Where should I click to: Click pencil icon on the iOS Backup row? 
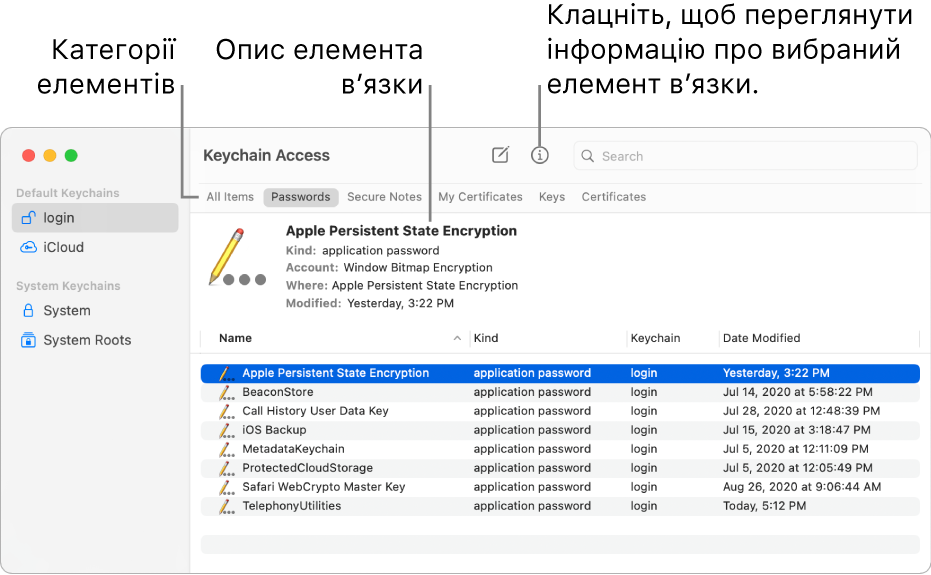point(226,430)
